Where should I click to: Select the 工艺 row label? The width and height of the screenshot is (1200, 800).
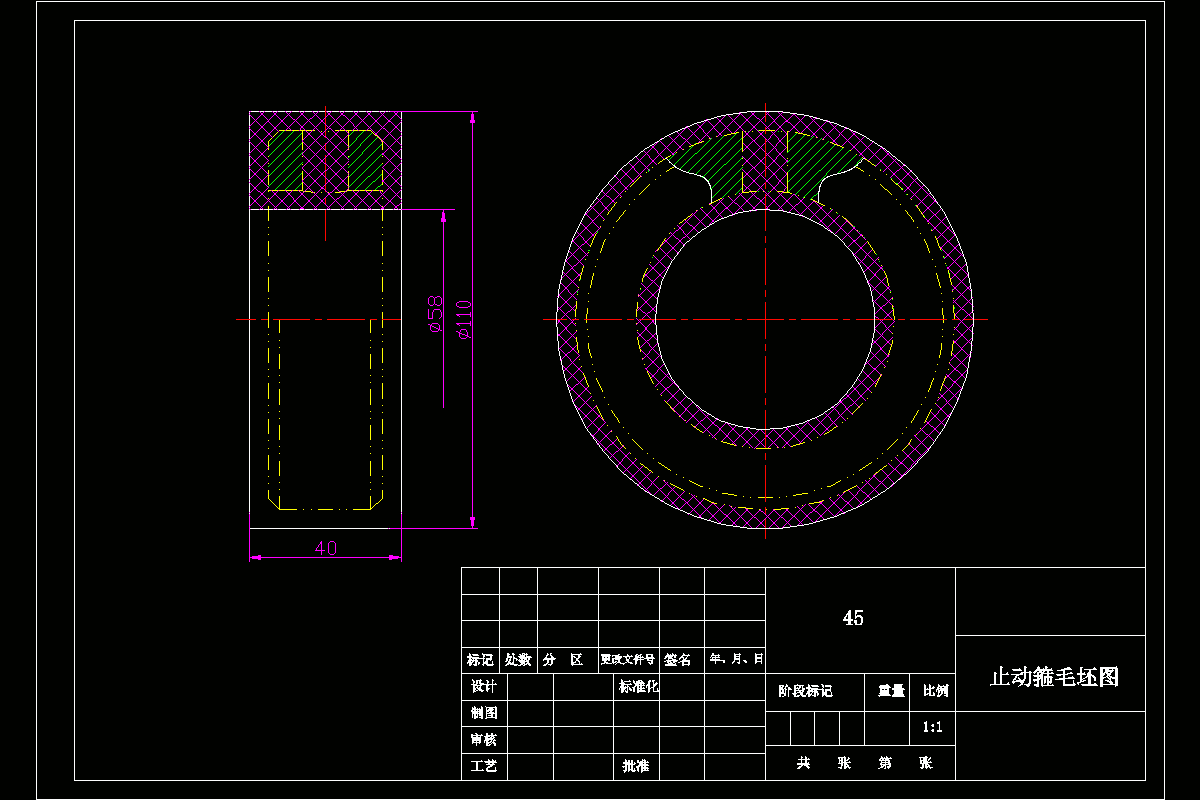tap(484, 766)
